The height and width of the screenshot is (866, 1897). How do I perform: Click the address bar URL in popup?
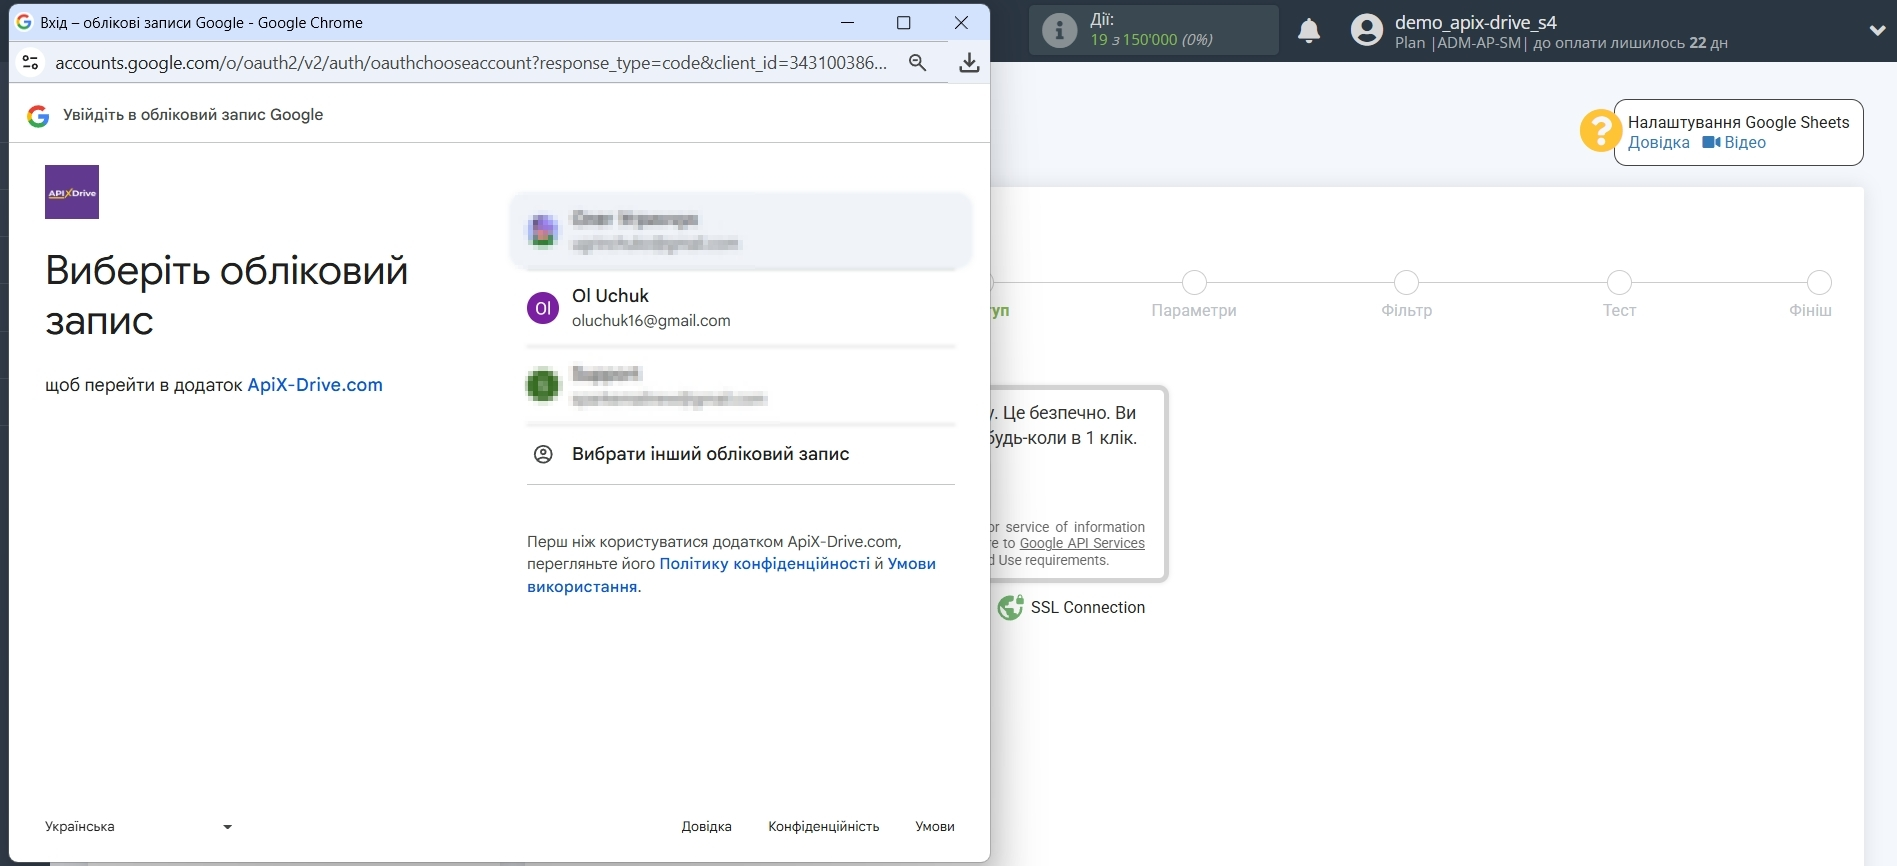(x=471, y=63)
